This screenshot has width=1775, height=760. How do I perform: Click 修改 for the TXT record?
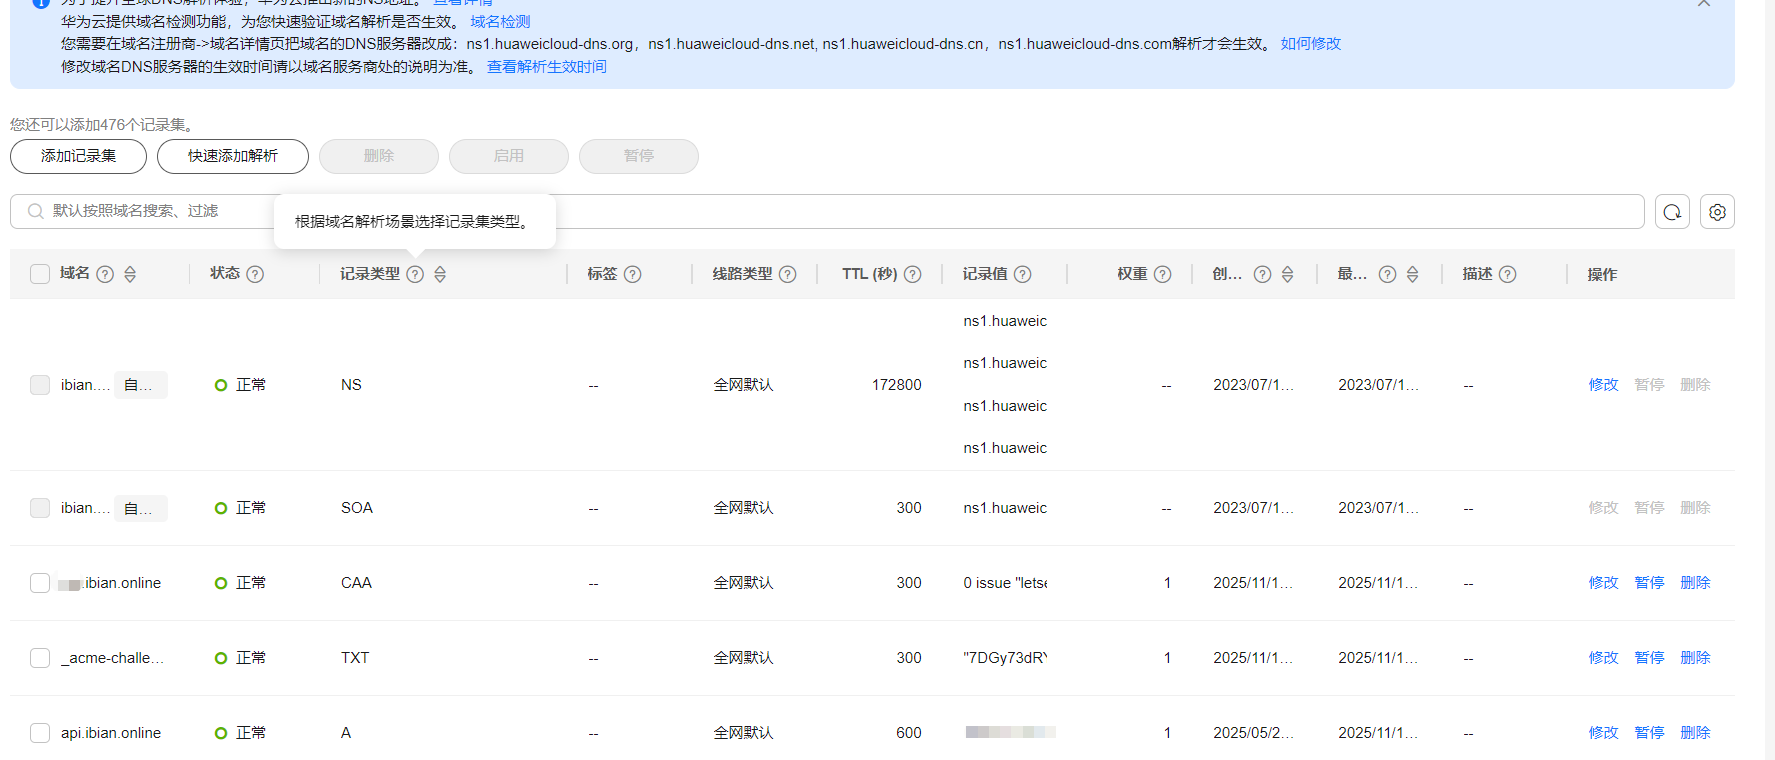[1603, 658]
